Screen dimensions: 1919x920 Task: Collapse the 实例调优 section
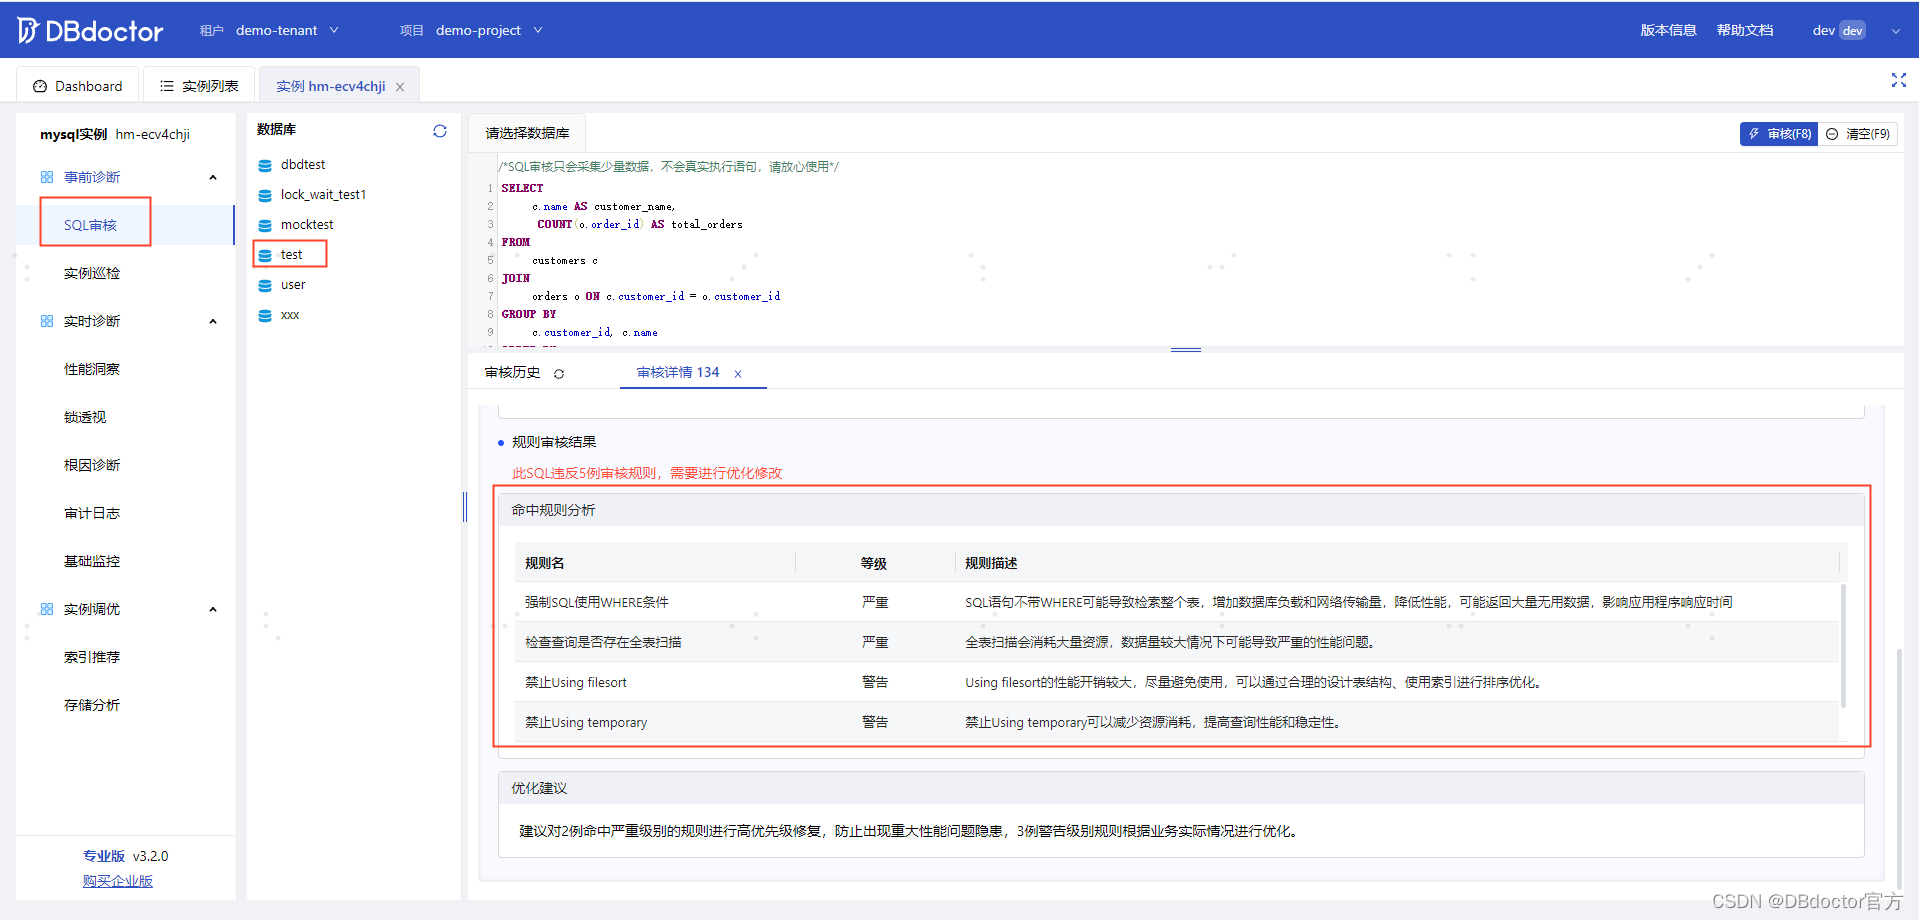click(x=213, y=609)
